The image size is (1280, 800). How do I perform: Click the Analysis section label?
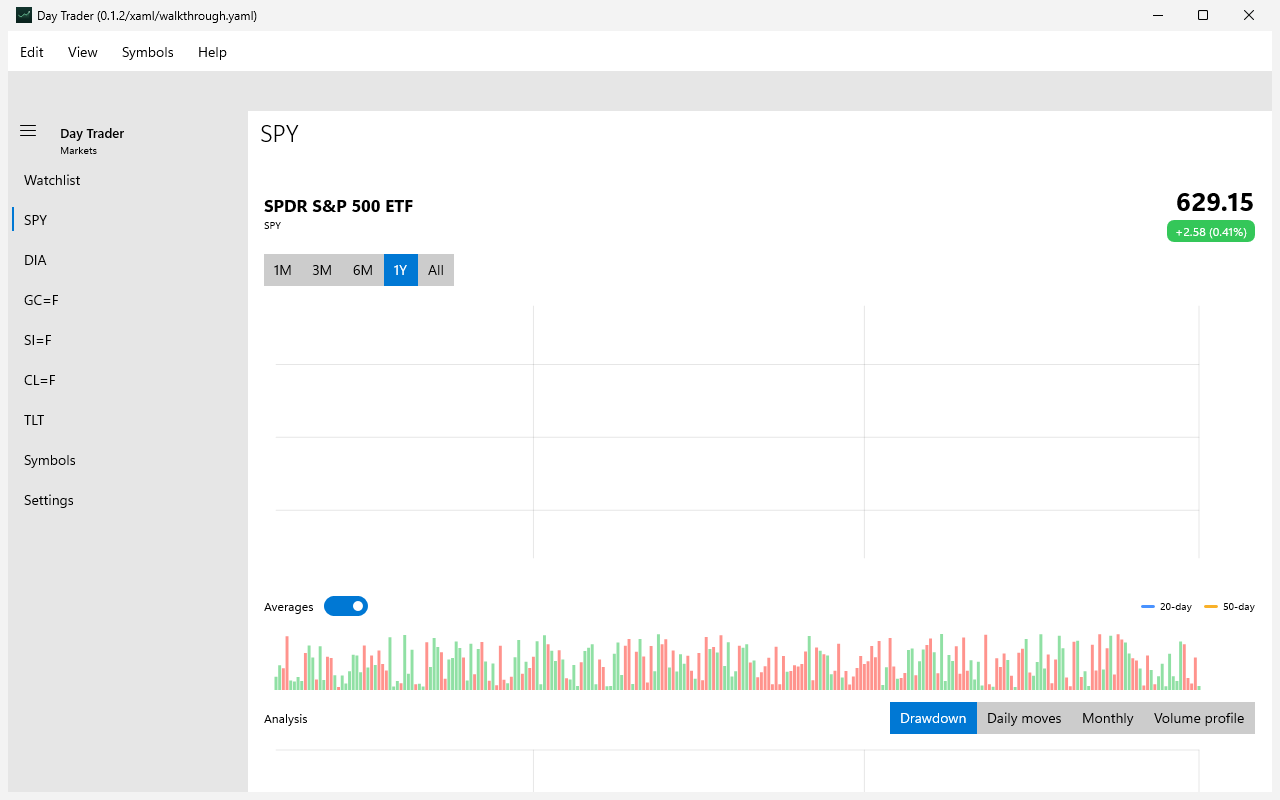(286, 719)
